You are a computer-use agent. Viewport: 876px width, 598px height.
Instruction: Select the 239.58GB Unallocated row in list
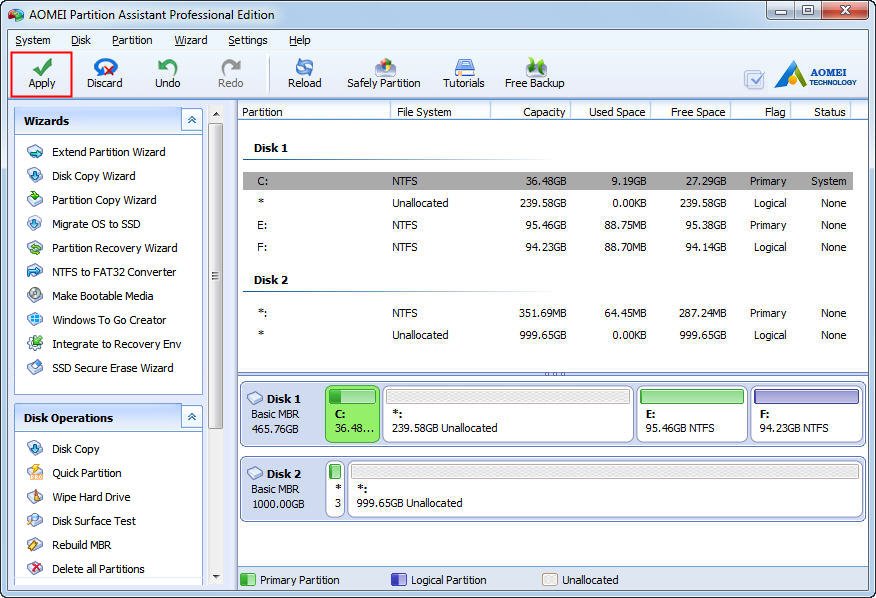pos(548,203)
